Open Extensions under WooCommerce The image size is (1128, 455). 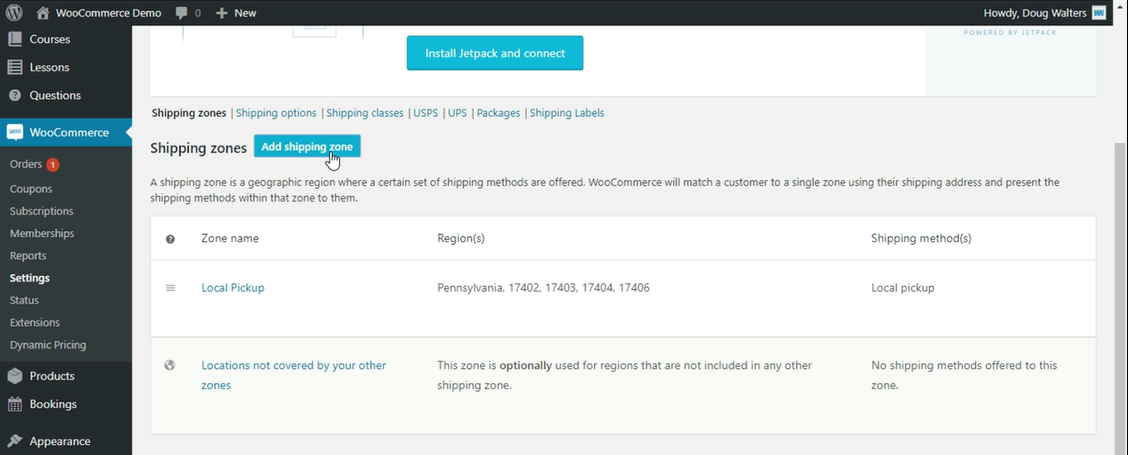point(35,323)
